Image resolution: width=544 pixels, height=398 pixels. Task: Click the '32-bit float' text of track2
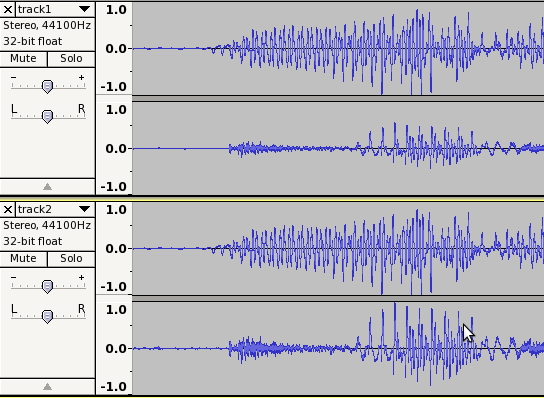pyautogui.click(x=33, y=241)
